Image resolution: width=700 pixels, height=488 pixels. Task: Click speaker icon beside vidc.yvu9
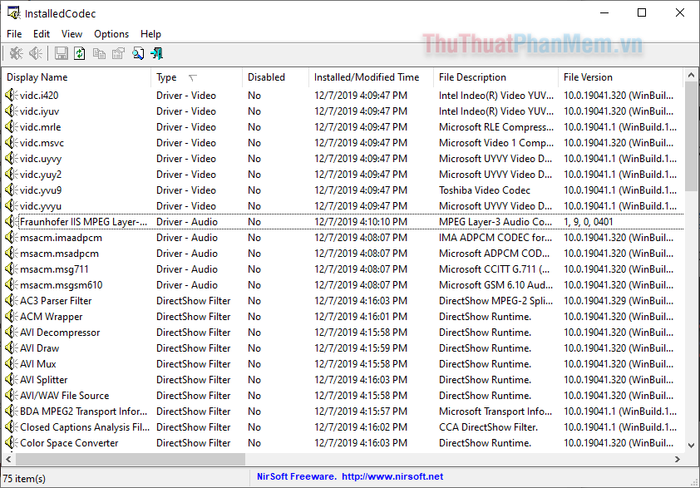pos(11,190)
